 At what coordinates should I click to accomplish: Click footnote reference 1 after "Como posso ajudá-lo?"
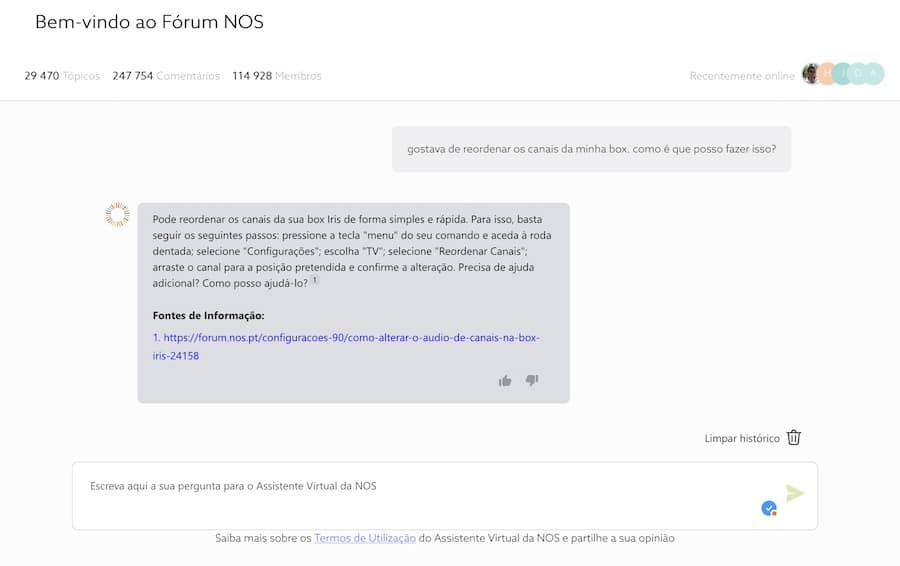click(315, 281)
